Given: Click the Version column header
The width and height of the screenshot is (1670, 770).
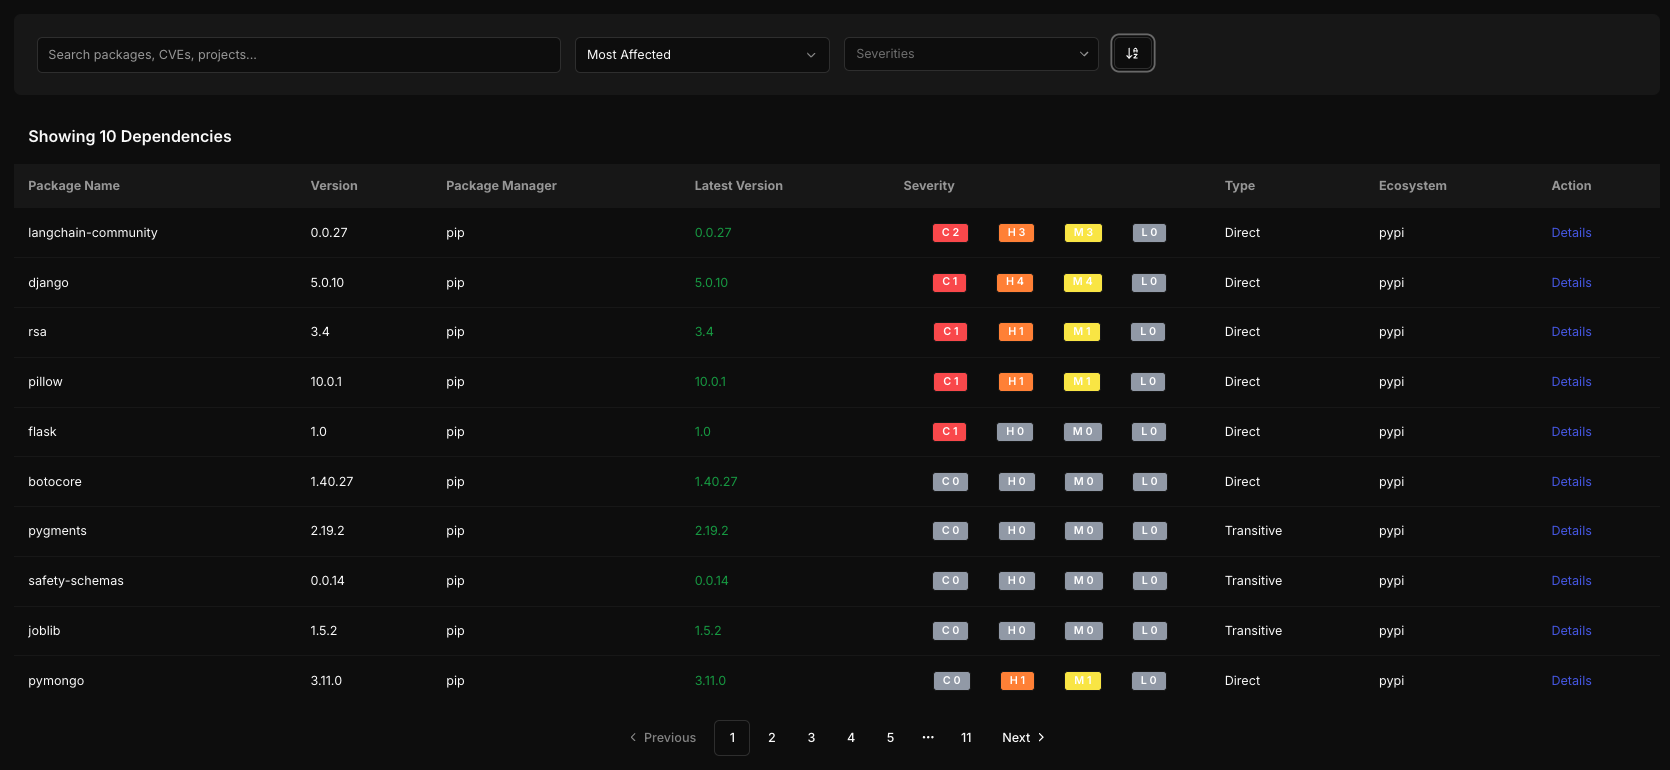Looking at the screenshot, I should 334,186.
